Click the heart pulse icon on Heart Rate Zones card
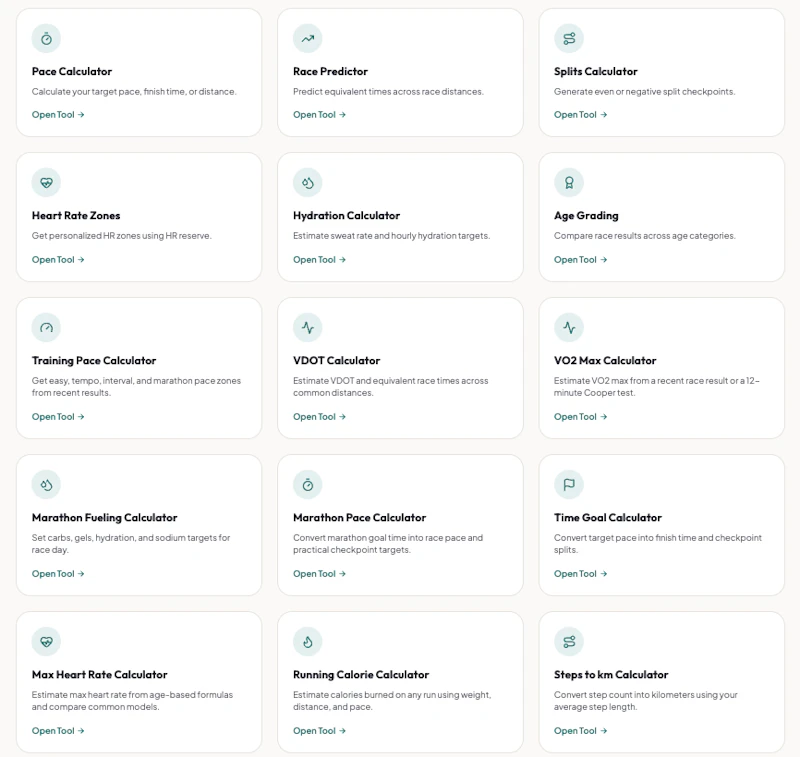 pyautogui.click(x=46, y=183)
